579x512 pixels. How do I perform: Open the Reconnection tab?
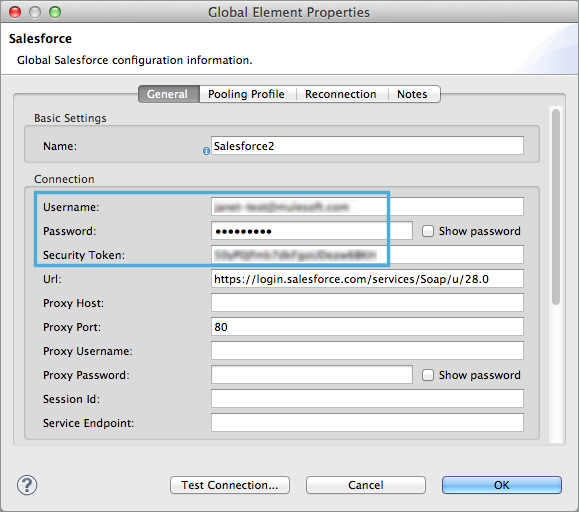click(x=341, y=94)
